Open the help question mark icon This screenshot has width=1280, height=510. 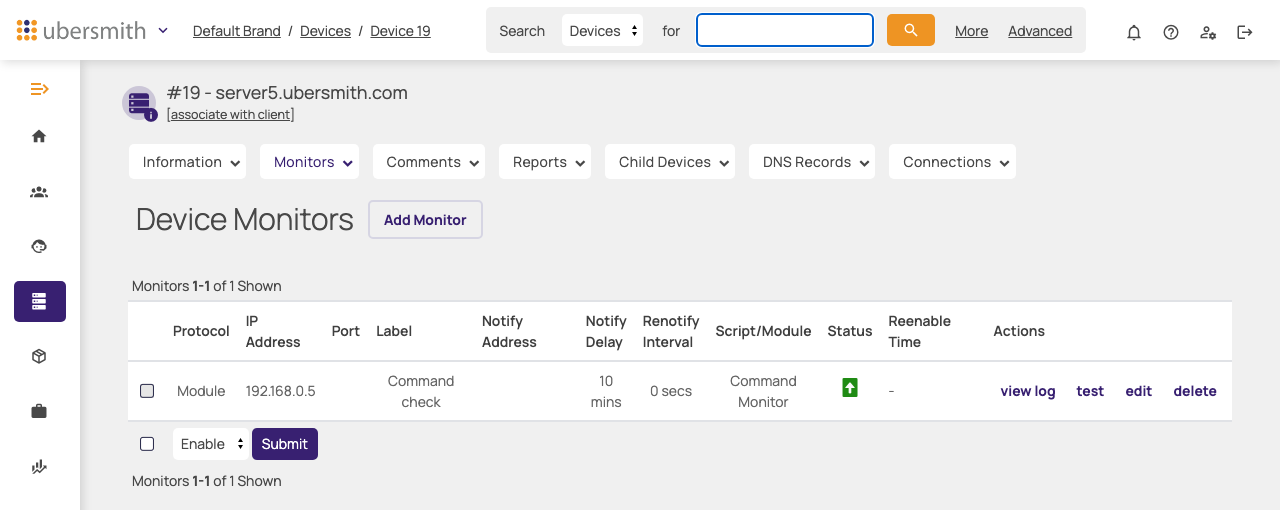tap(1171, 32)
